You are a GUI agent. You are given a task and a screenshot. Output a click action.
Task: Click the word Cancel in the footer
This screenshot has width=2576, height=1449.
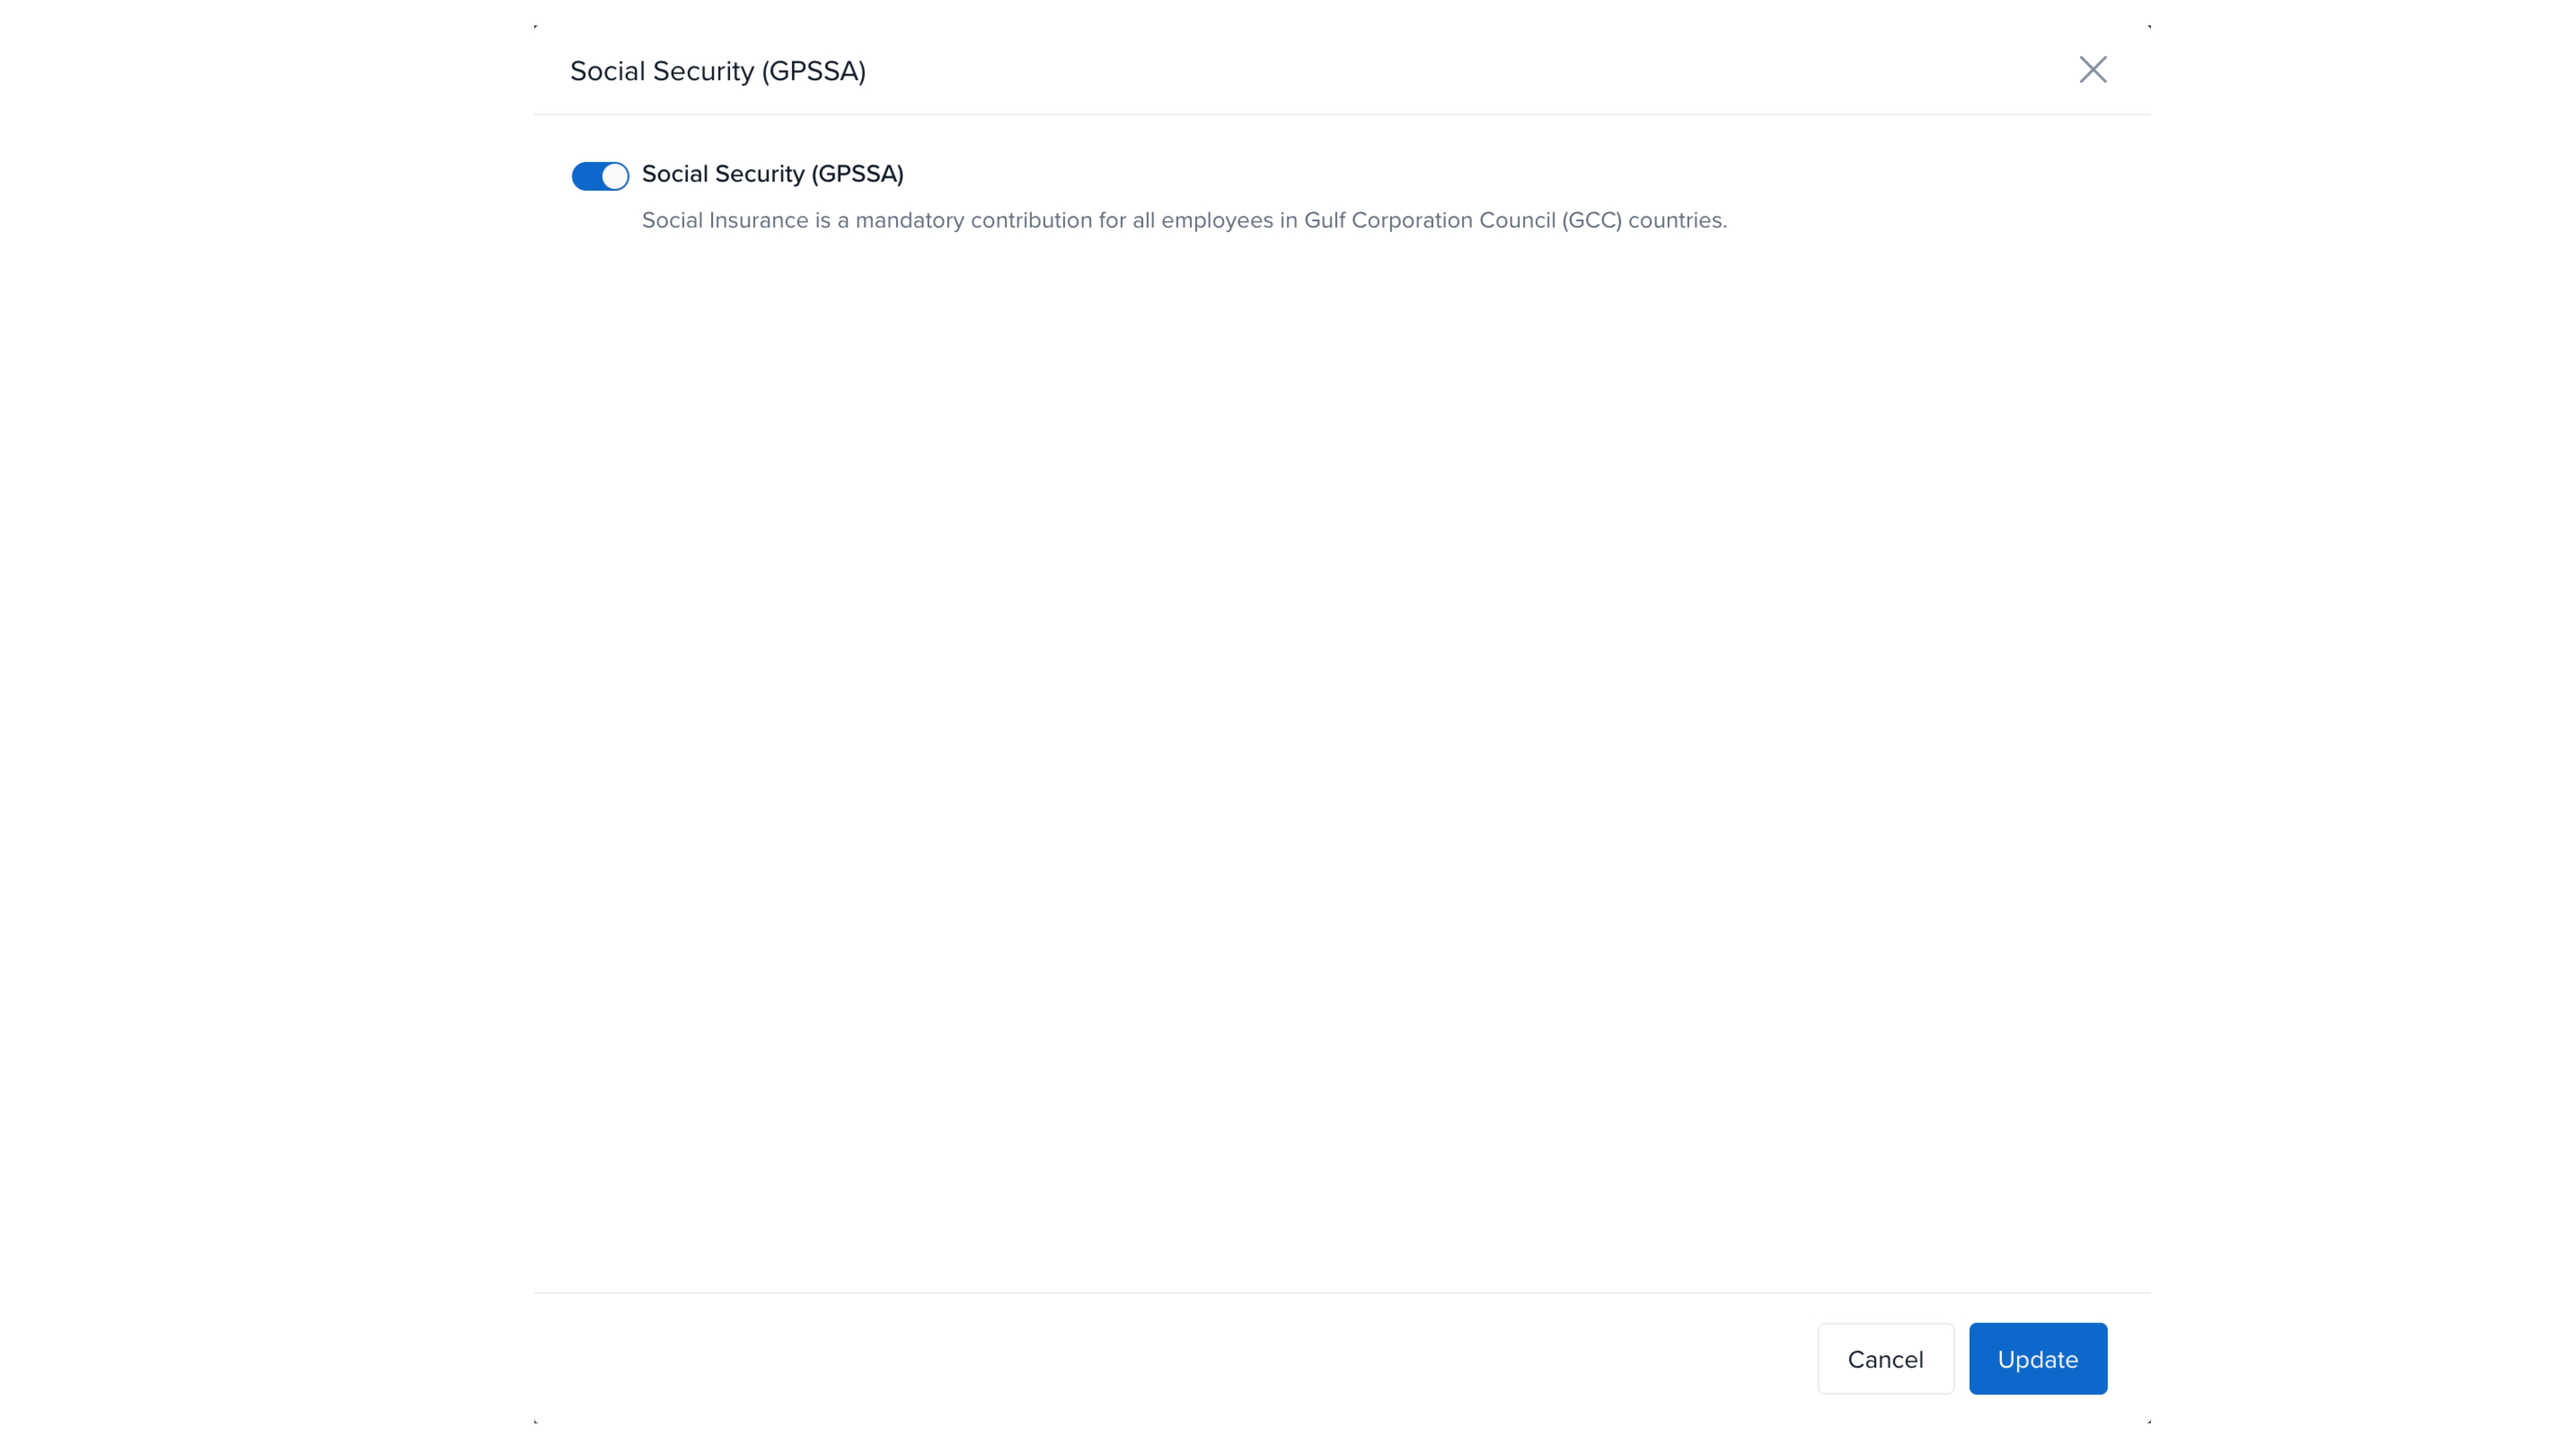1885,1360
